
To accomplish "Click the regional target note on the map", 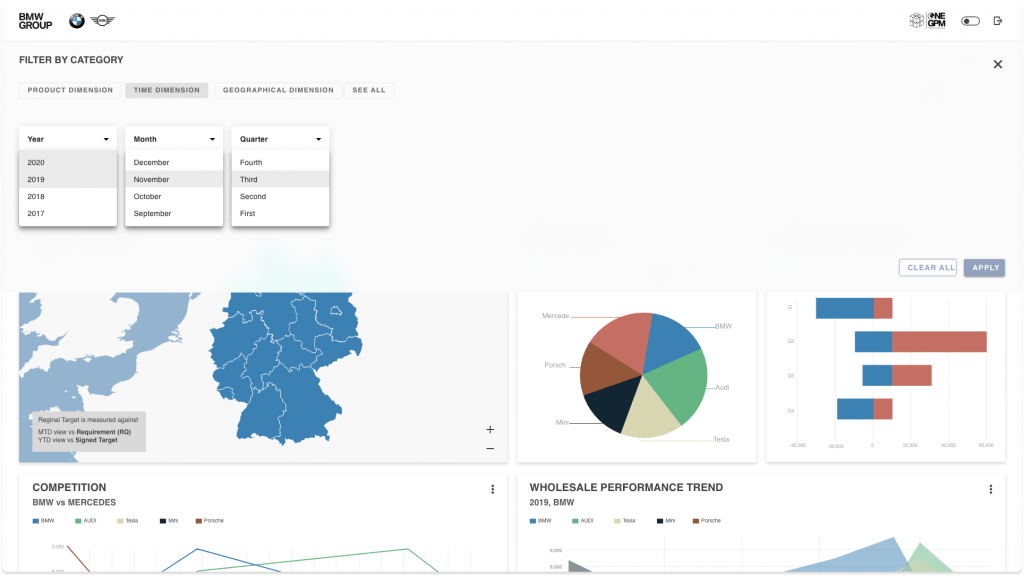I will [x=89, y=430].
